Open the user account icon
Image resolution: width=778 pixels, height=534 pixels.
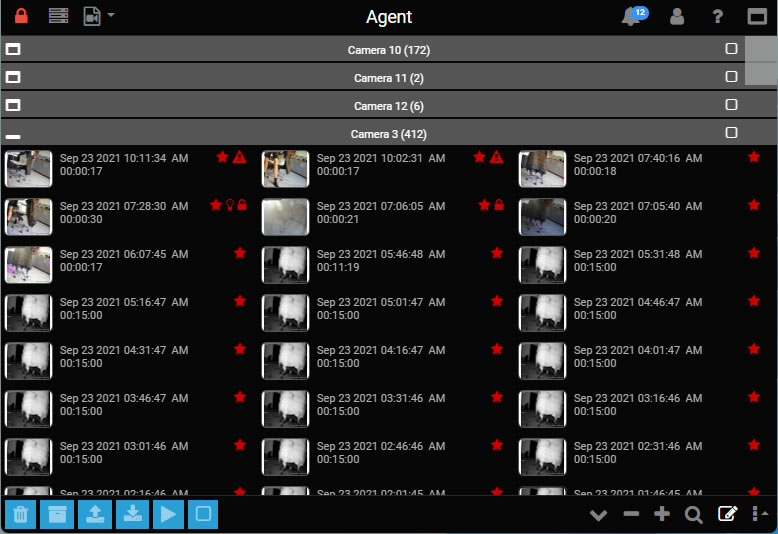677,17
